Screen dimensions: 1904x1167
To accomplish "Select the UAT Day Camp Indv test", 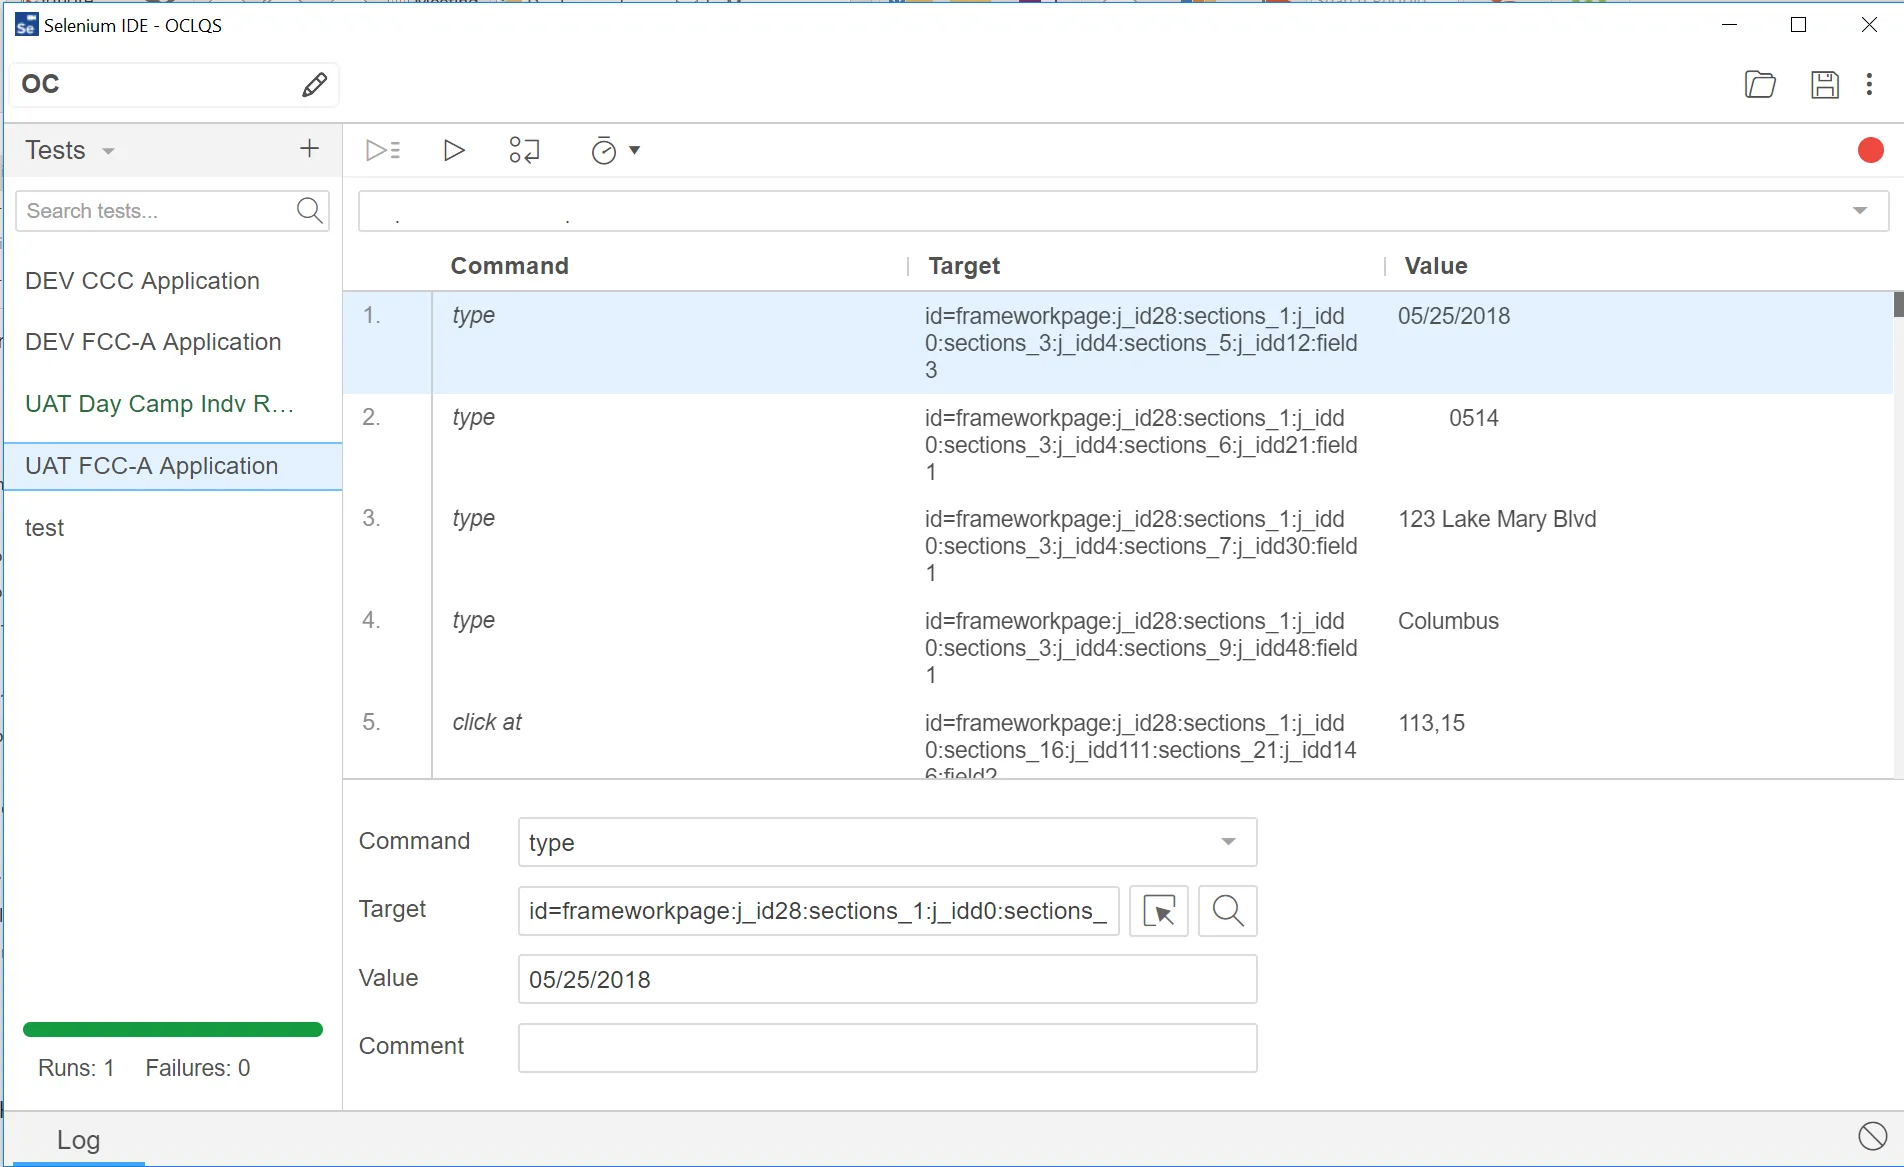I will pos(173,404).
